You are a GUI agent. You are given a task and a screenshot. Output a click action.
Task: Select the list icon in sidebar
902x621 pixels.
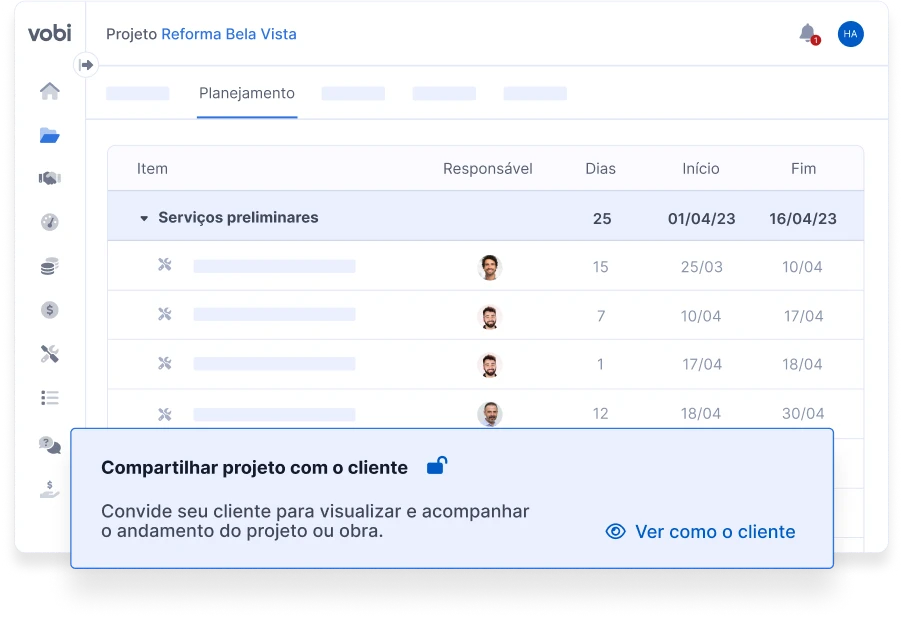[48, 397]
